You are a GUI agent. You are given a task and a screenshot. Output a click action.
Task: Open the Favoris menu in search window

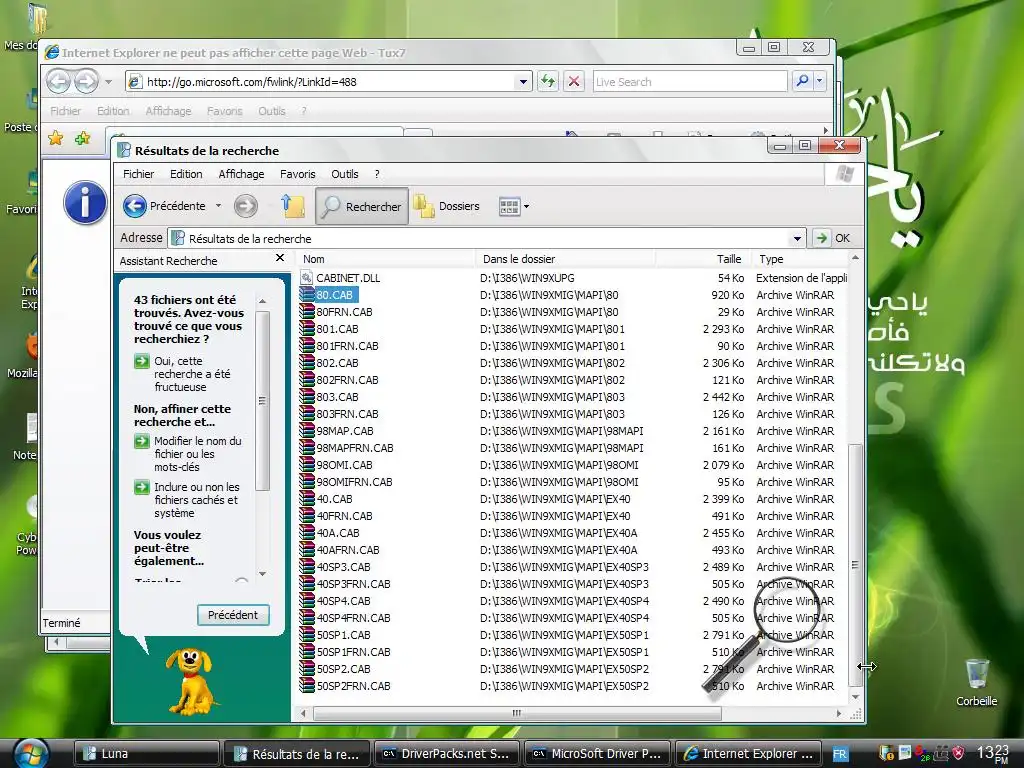click(x=298, y=174)
